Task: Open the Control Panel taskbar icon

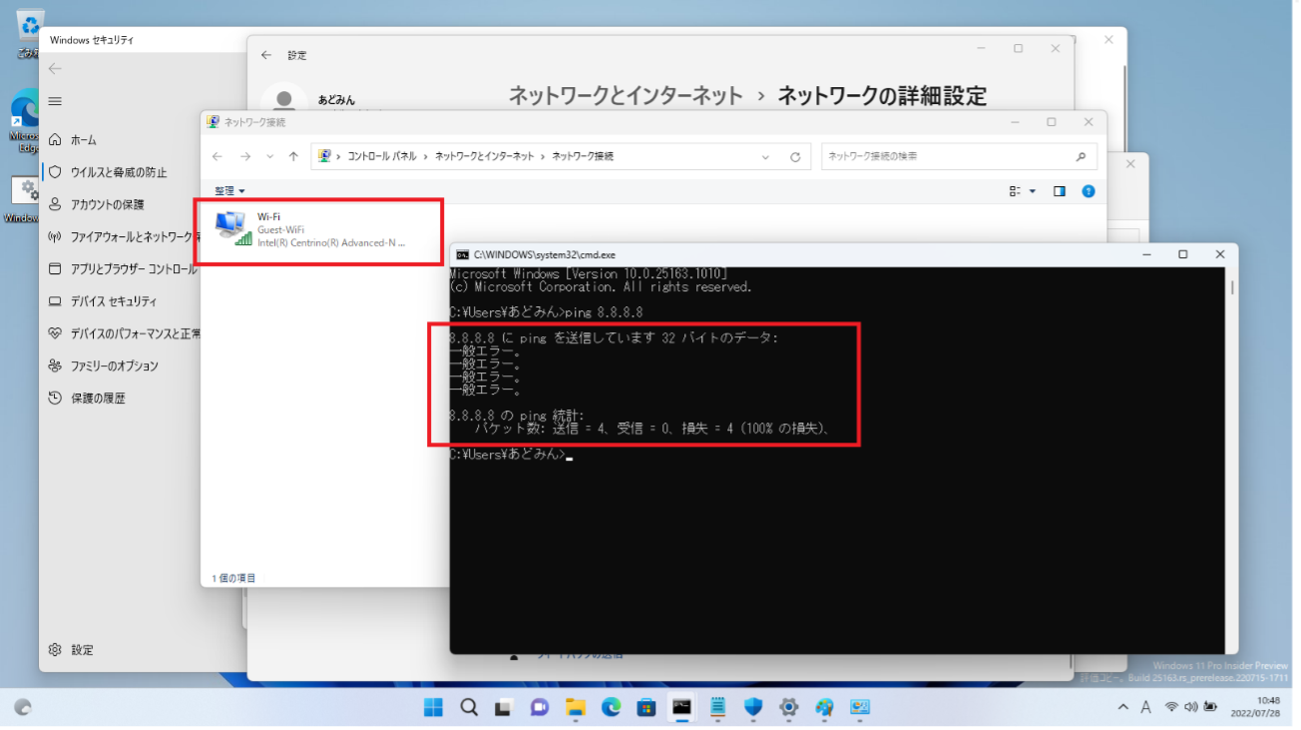Action: (860, 708)
